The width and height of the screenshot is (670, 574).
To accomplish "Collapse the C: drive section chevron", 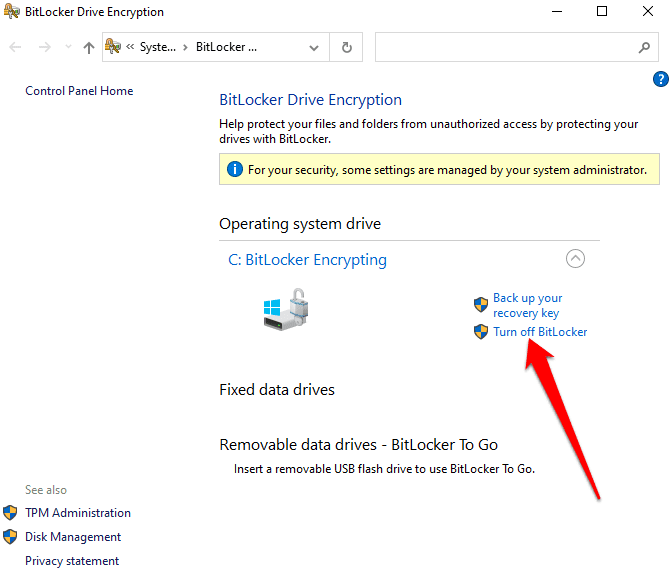I will click(x=575, y=259).
